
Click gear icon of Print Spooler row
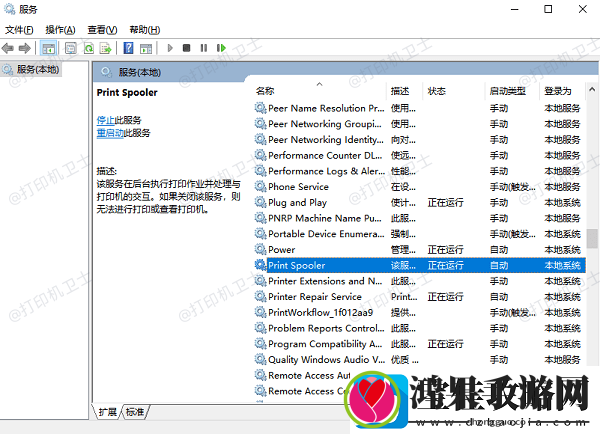(x=260, y=265)
